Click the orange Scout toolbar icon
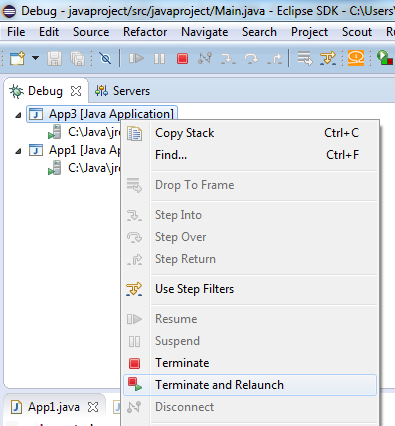 (356, 58)
